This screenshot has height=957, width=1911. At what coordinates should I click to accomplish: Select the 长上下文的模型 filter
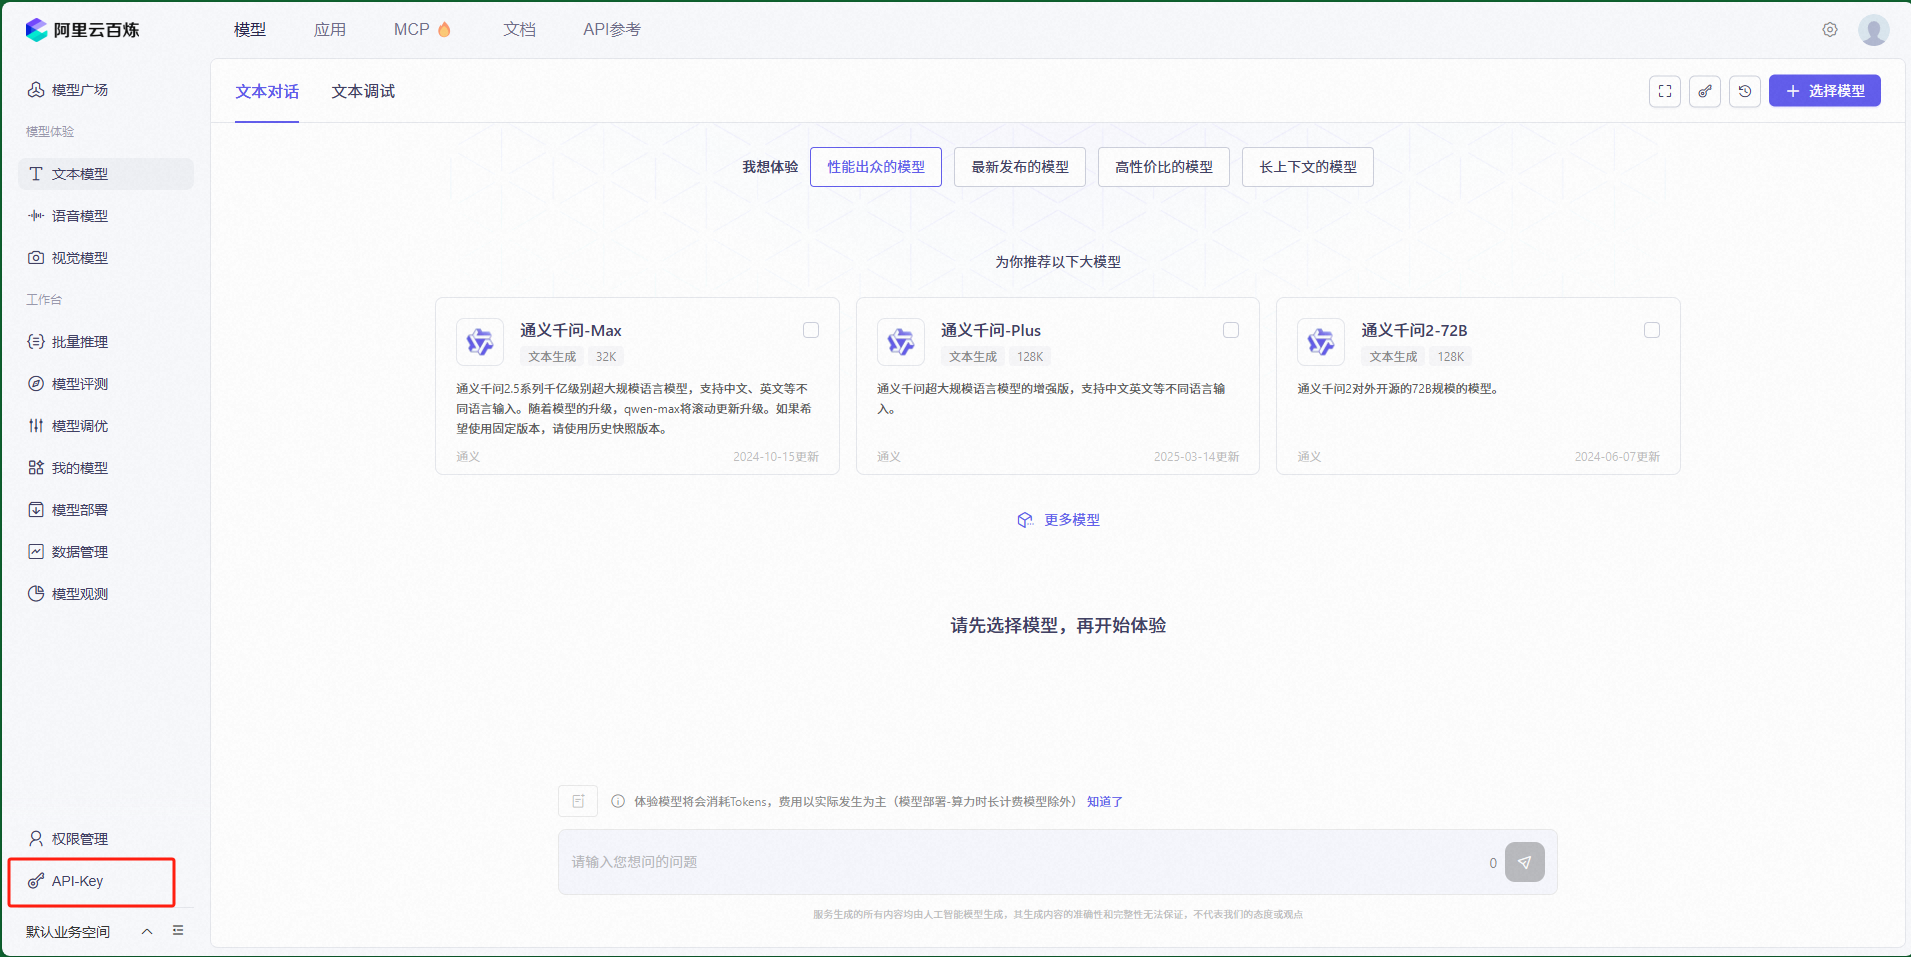(1308, 167)
